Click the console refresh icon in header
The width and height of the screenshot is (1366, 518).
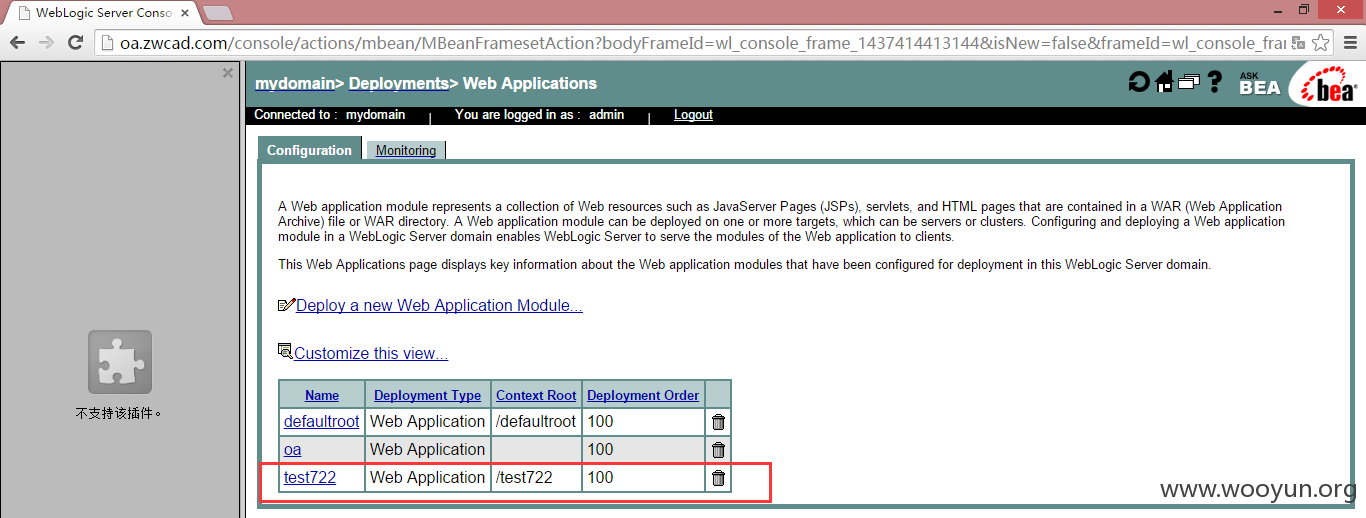[1138, 83]
